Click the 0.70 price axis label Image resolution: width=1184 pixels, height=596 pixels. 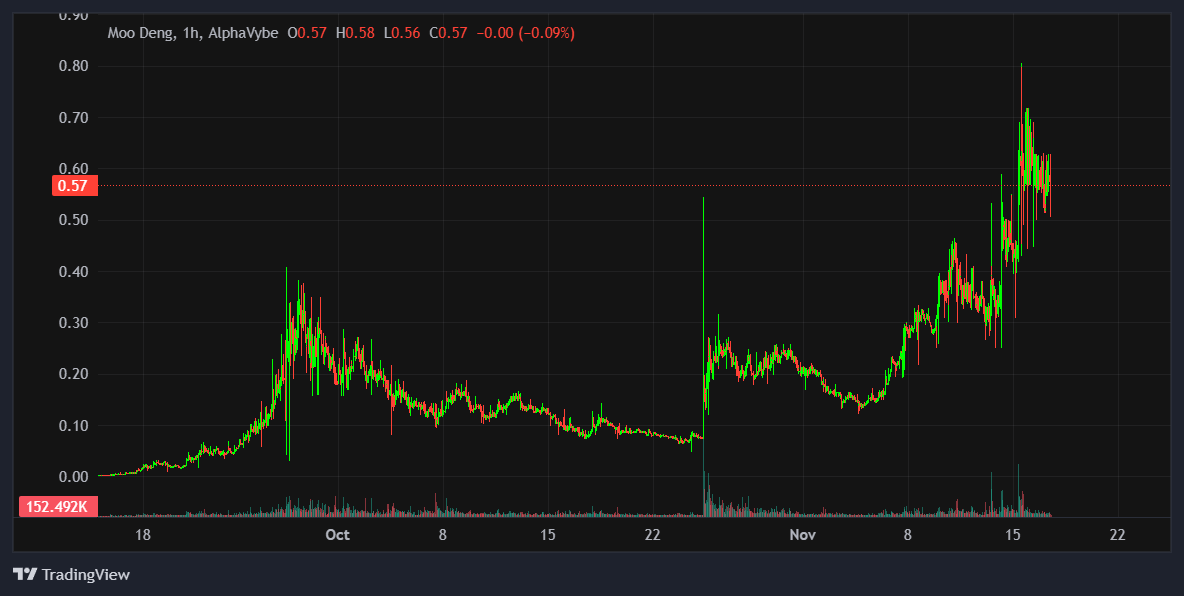coord(74,117)
